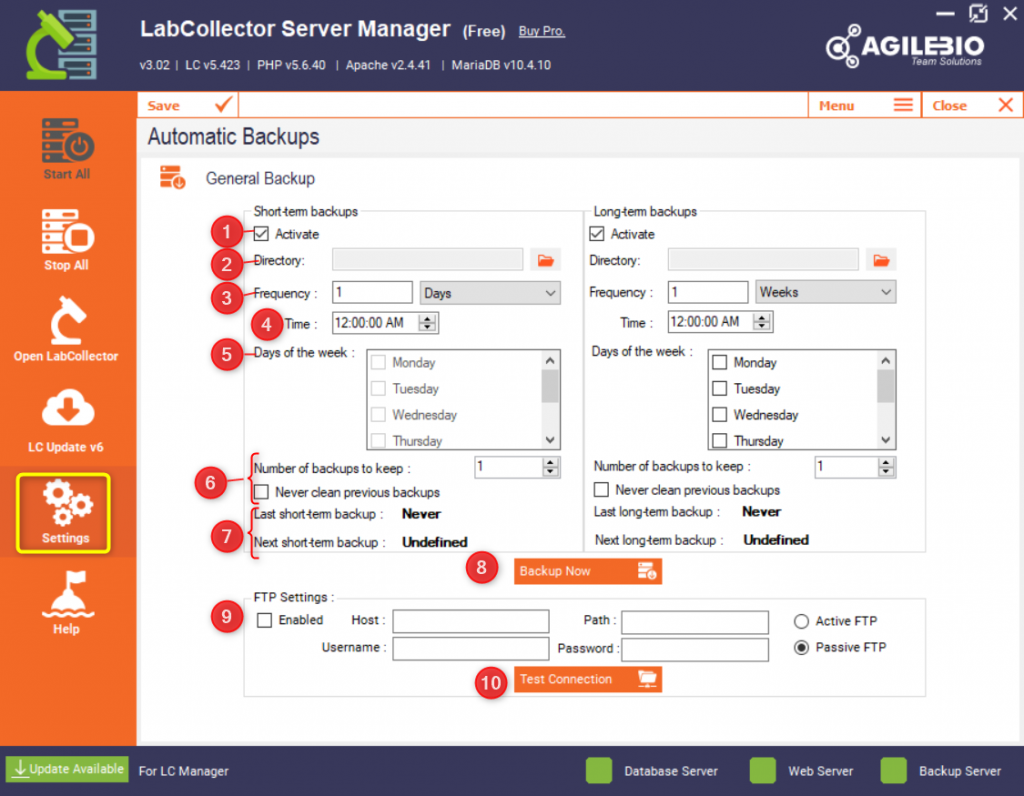Screen dimensions: 1024x796
Task: Click the FTP Host input field
Action: (x=471, y=622)
